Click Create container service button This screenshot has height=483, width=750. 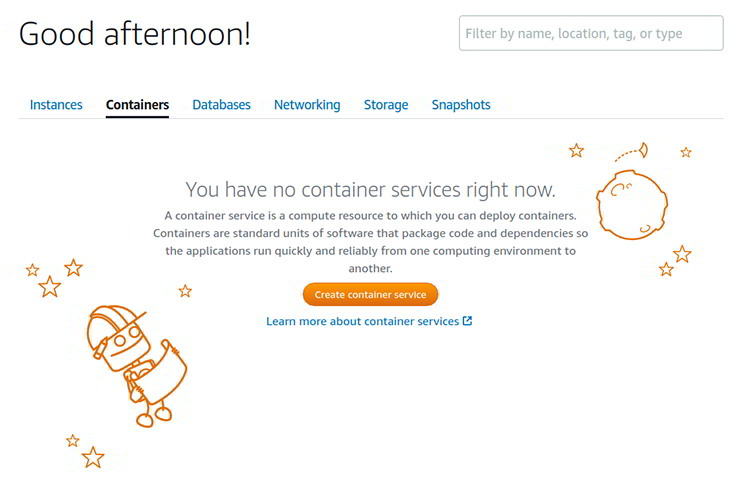click(370, 295)
